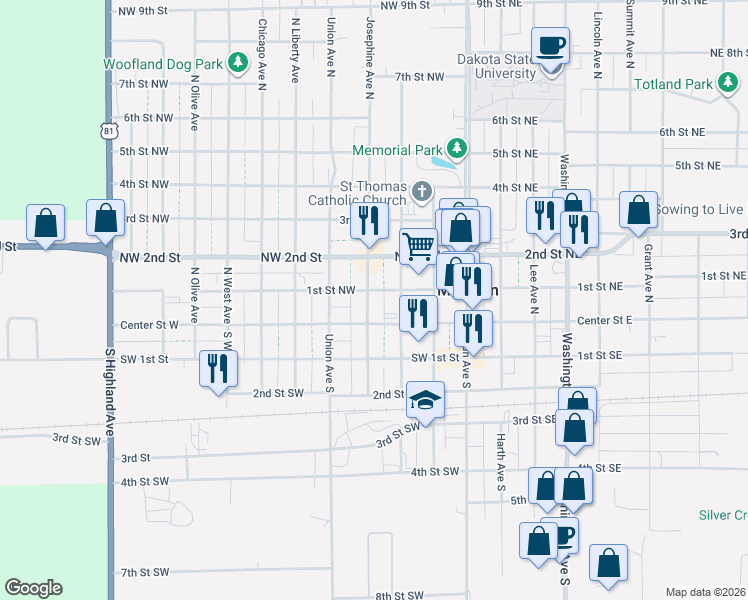Click the Memorial Park label
Image resolution: width=748 pixels, height=600 pixels.
pyautogui.click(x=397, y=150)
